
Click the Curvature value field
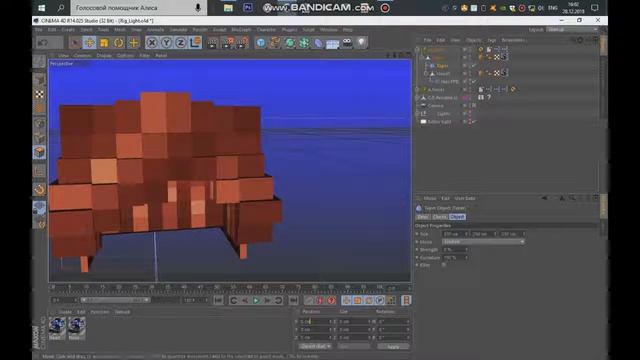455,258
